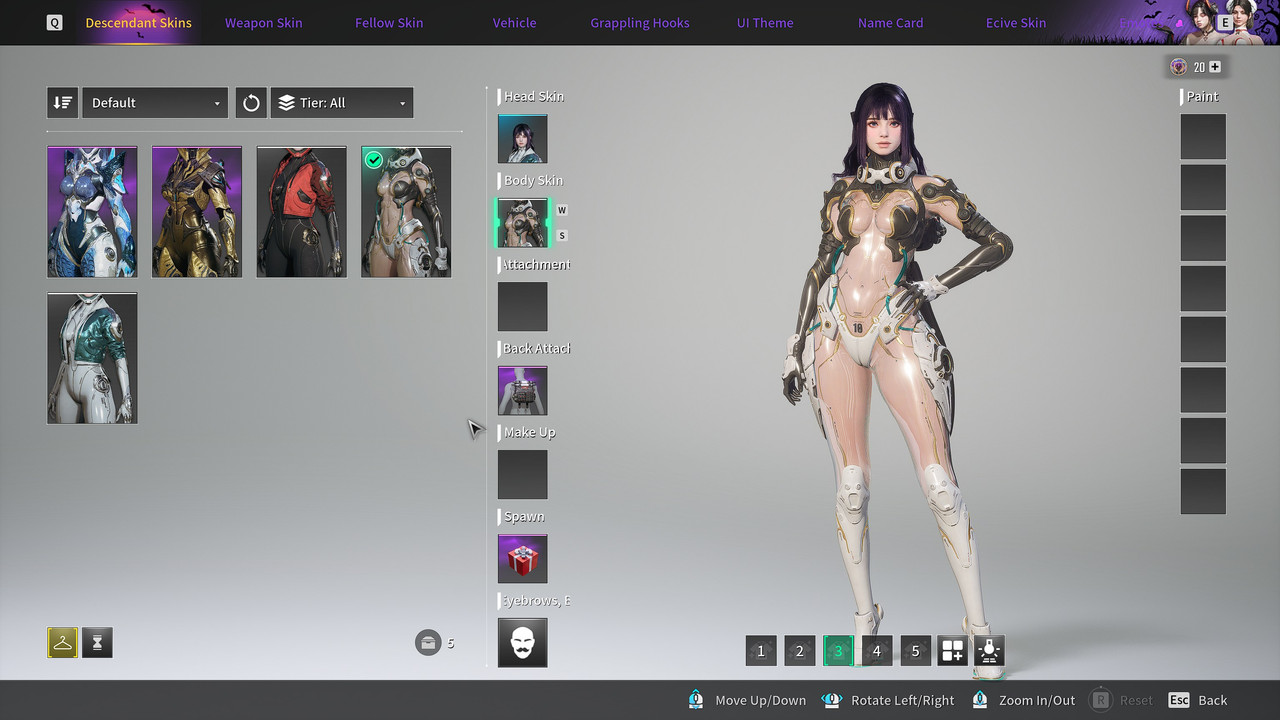
Task: Choose the teal jacket white suit skin
Action: coord(92,358)
